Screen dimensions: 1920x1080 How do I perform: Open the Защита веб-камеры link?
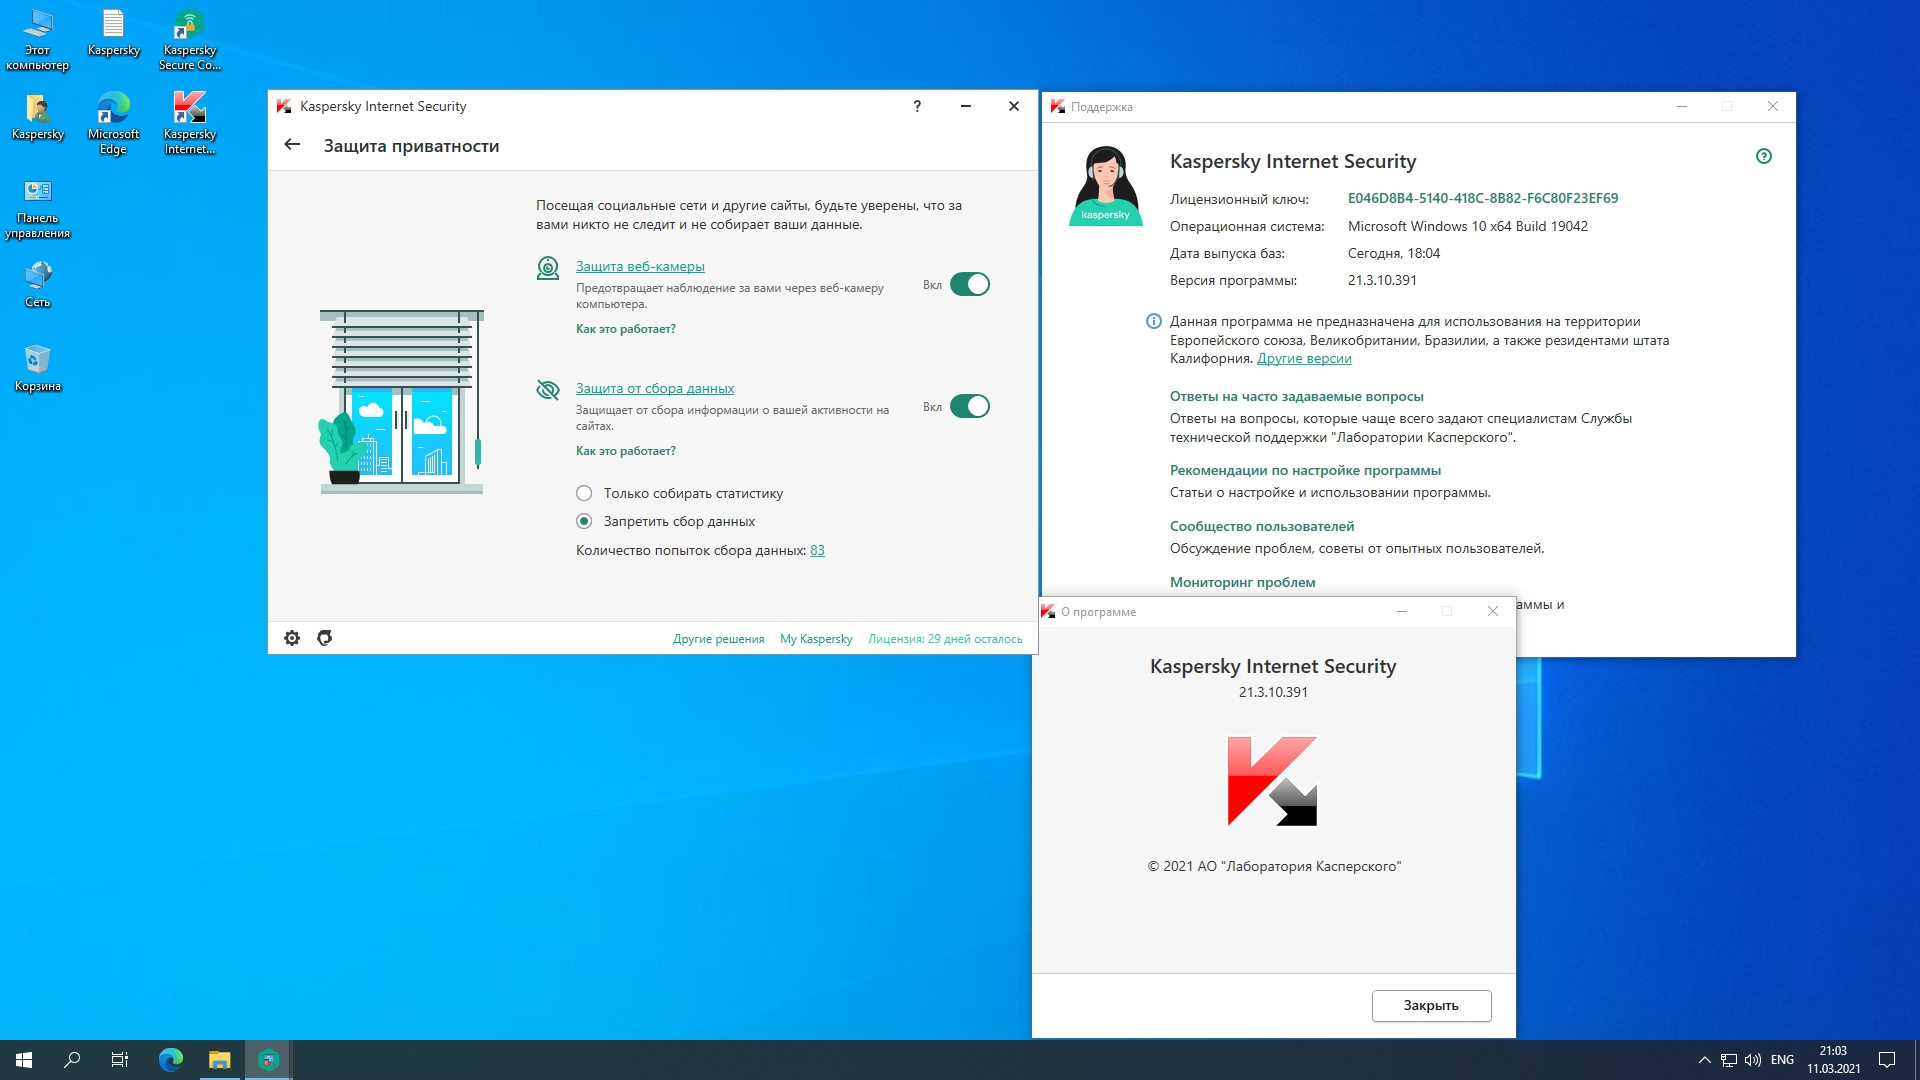(640, 267)
